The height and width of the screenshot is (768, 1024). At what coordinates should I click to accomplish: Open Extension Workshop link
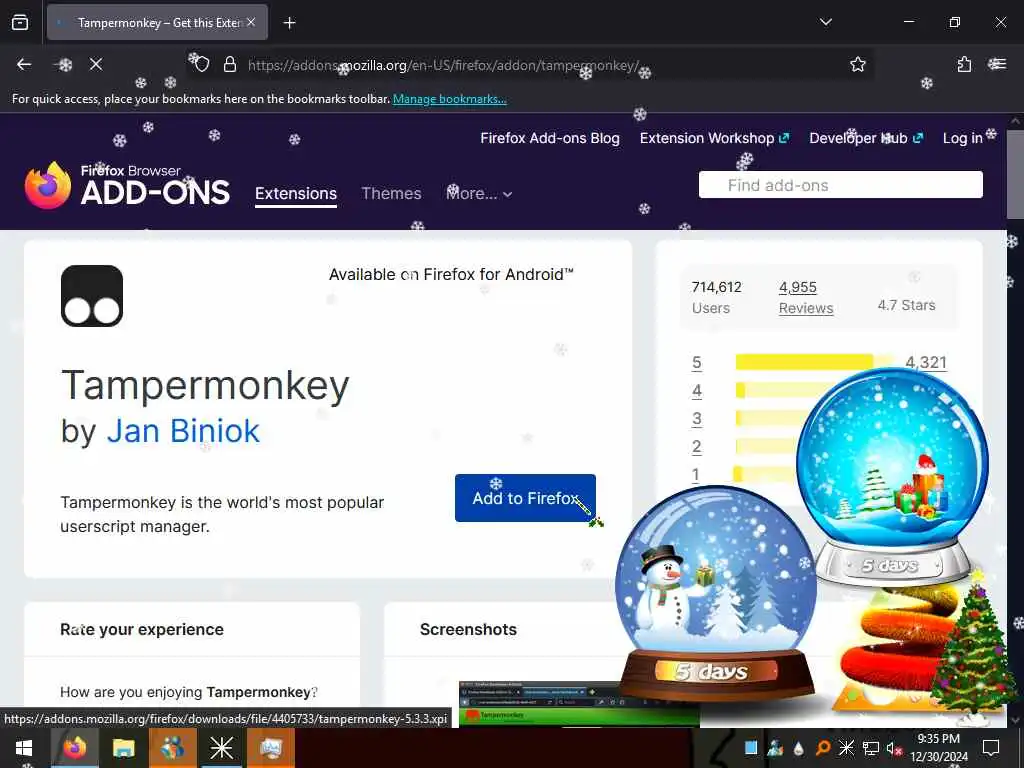(x=714, y=138)
